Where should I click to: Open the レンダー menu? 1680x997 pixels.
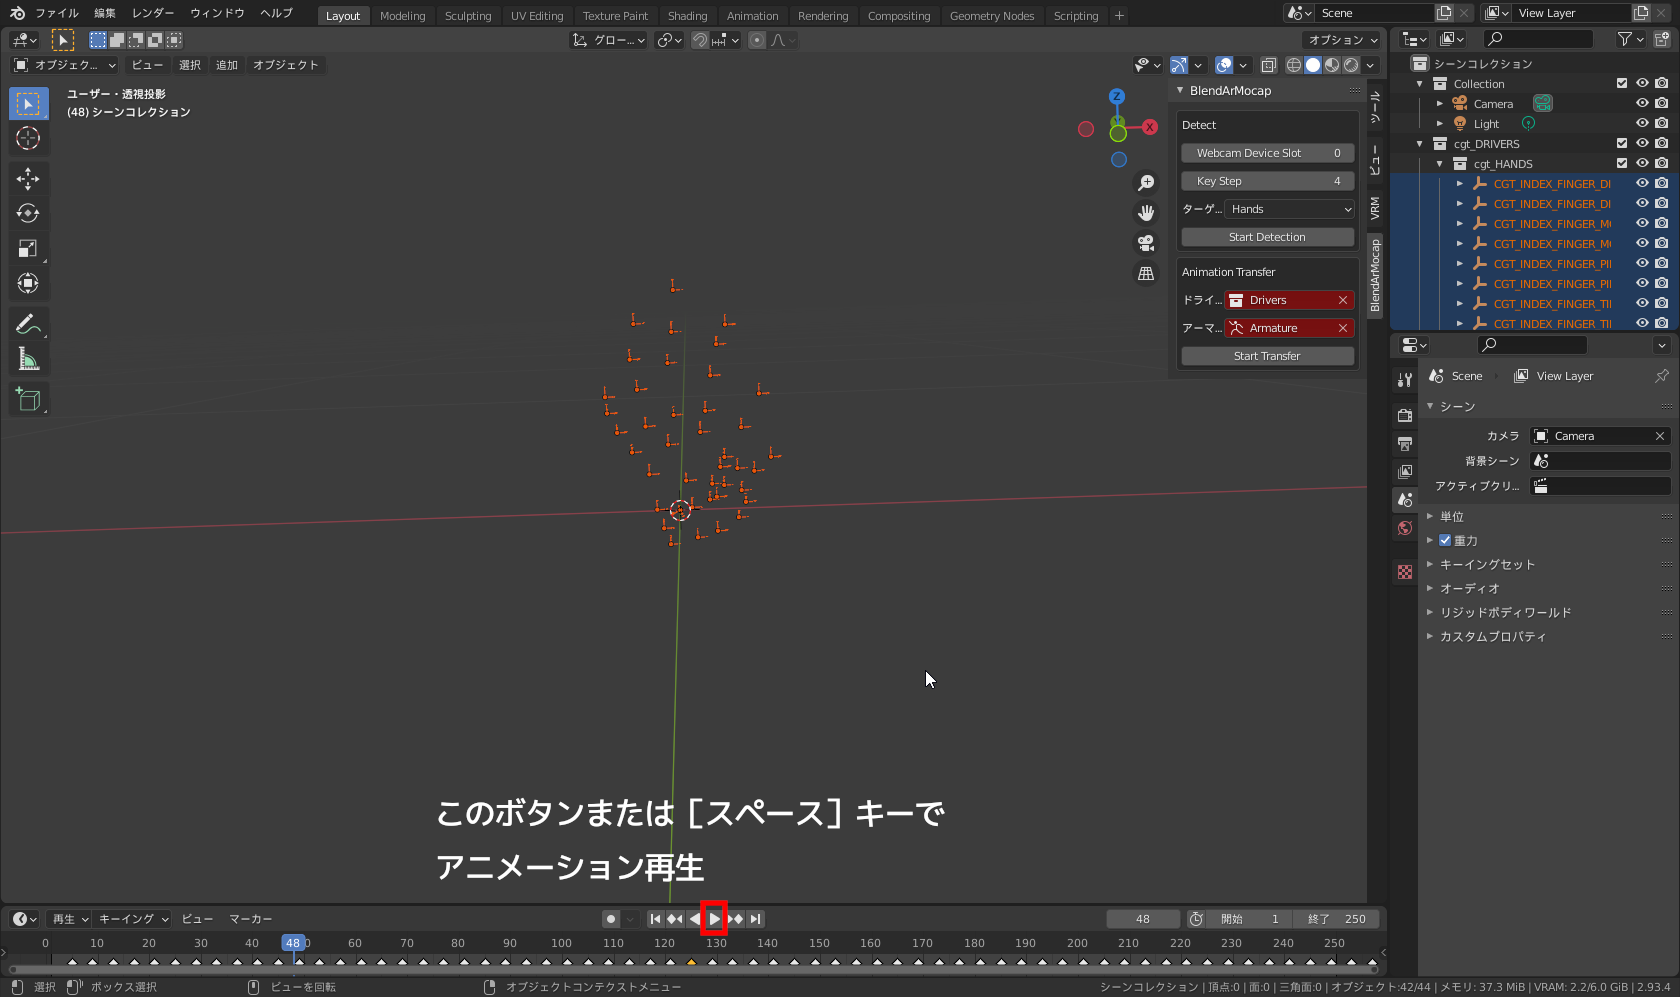(153, 14)
